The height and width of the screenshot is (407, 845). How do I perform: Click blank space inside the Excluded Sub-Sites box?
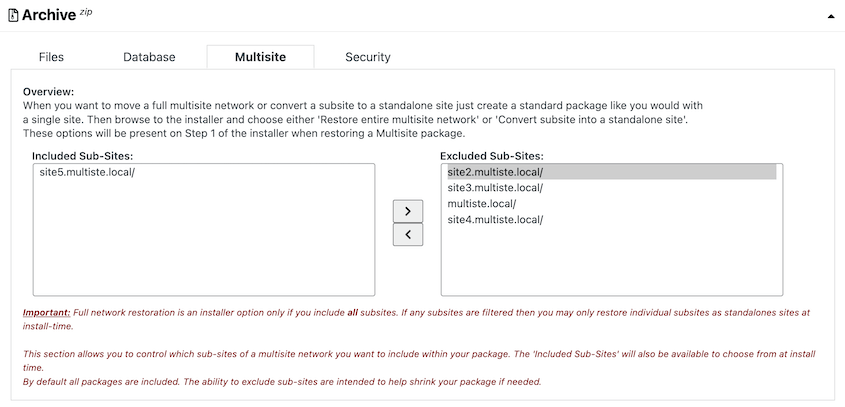[612, 261]
